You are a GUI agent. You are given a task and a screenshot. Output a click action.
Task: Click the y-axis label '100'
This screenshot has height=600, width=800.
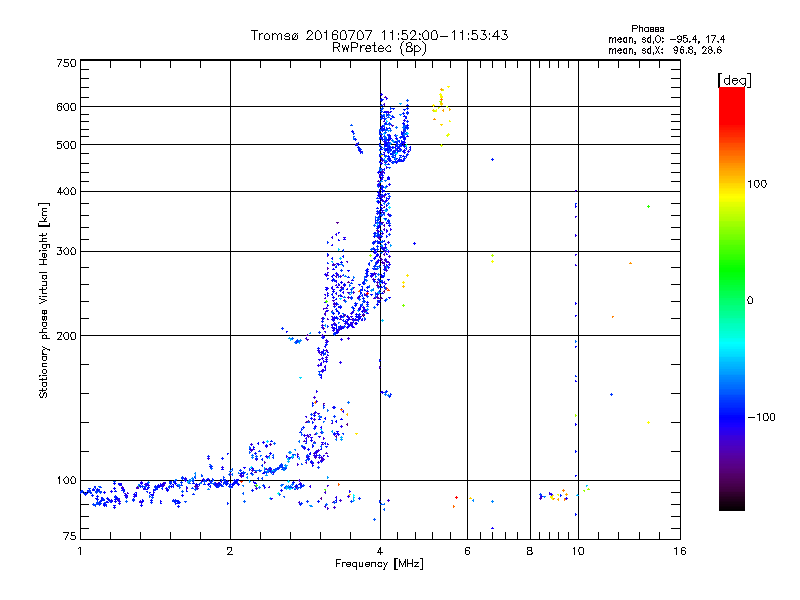66,480
